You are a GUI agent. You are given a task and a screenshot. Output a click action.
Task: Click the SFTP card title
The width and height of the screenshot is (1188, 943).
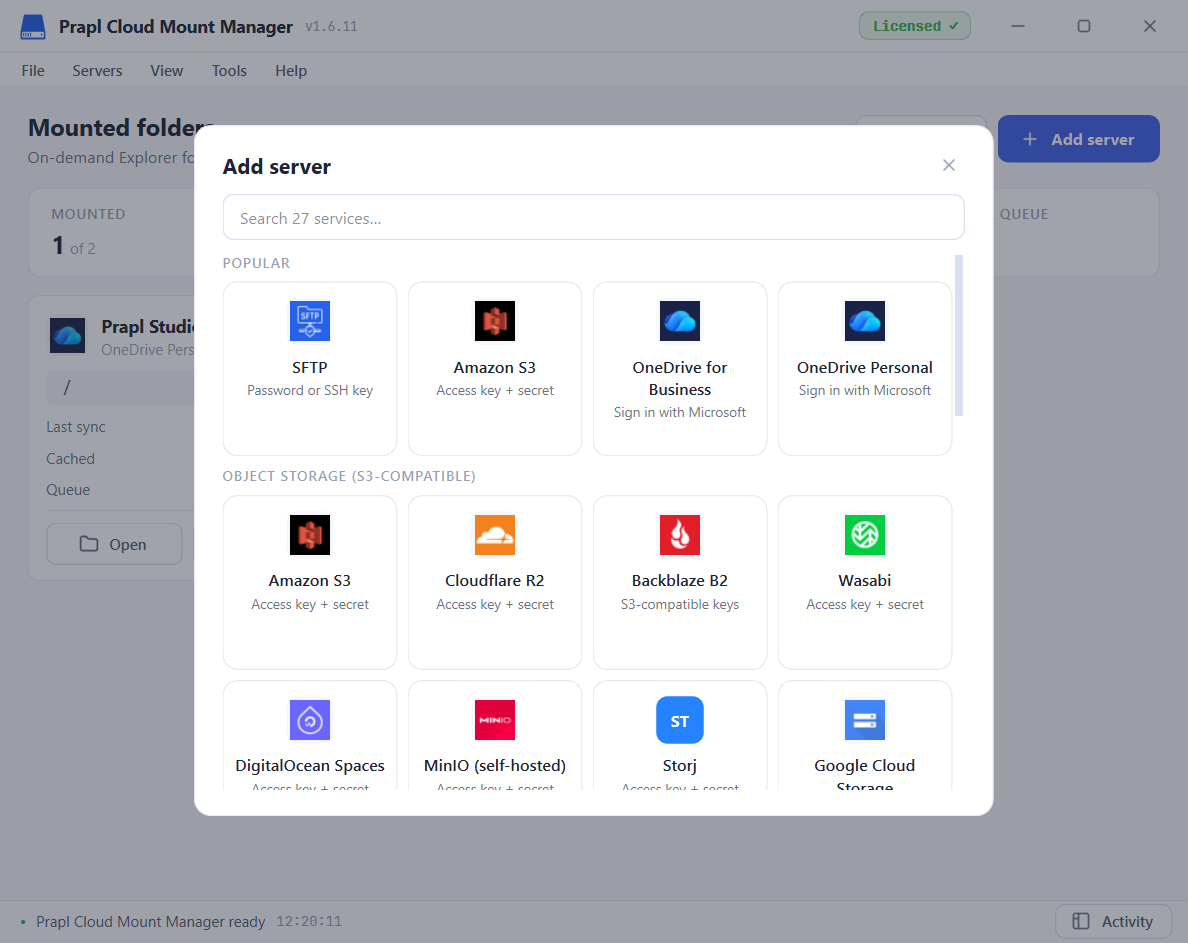click(x=310, y=367)
